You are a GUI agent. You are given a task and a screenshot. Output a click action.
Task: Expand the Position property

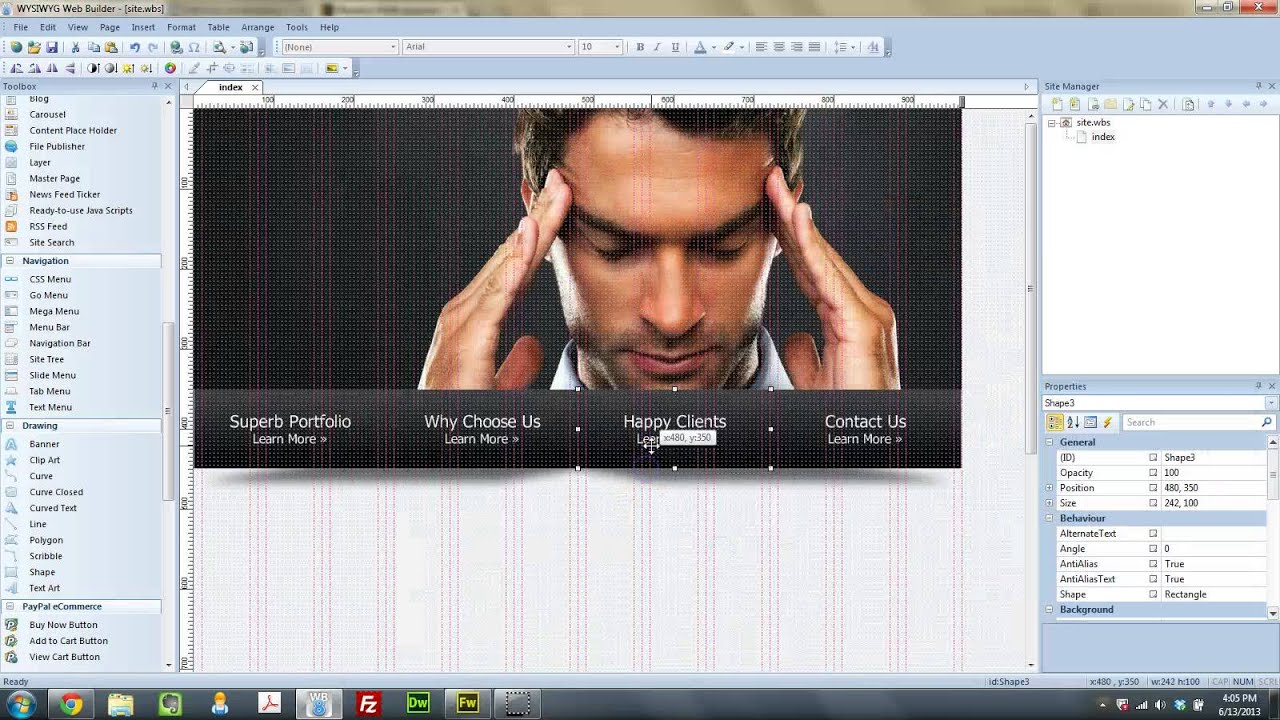coord(1049,488)
